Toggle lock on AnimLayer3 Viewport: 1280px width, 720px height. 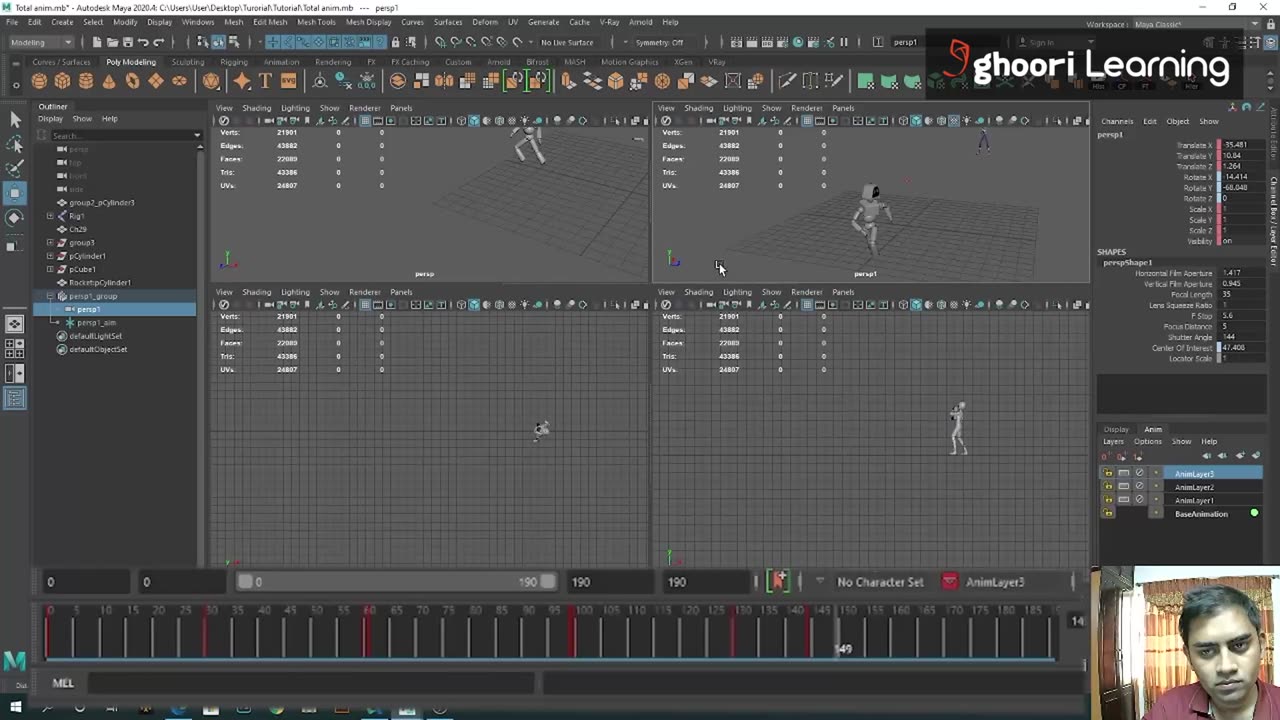point(1107,474)
